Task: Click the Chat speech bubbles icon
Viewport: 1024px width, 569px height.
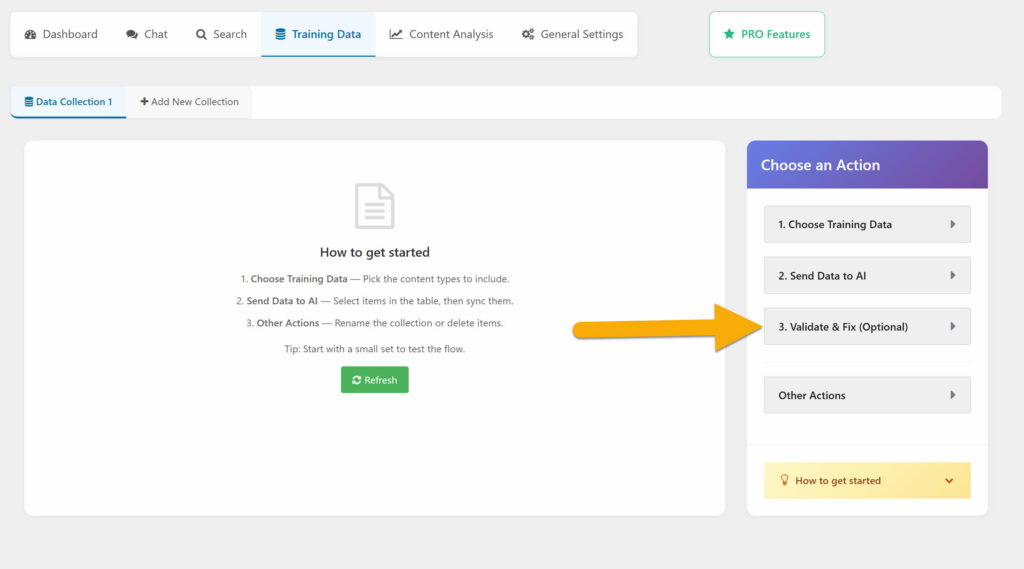Action: 132,34
